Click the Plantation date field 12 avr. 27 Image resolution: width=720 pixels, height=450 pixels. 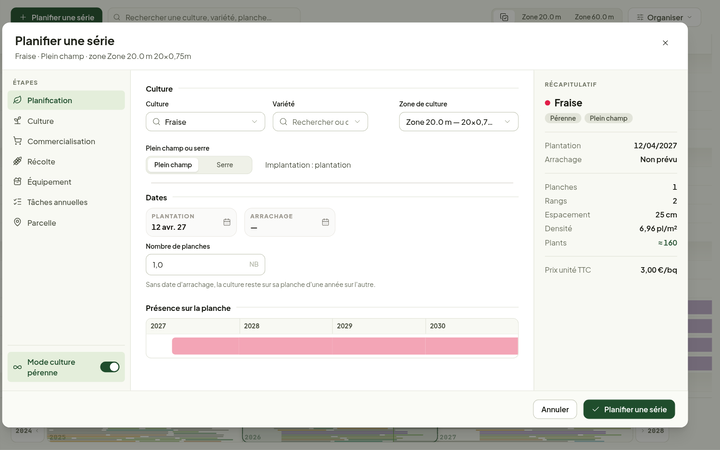(x=191, y=222)
